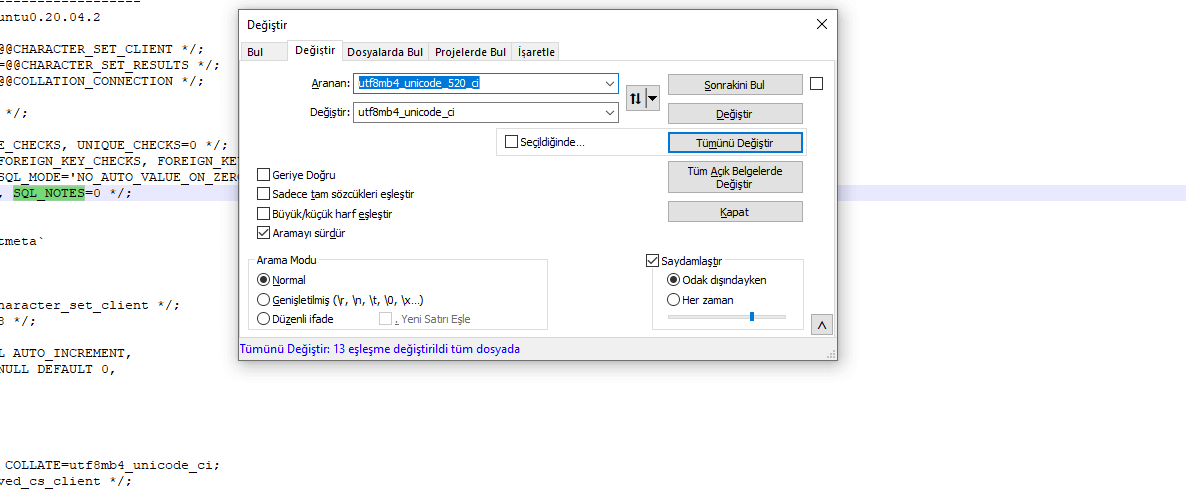Screen dimensions: 1186x500
Task: Collapse the dialog with the caret button
Action: (x=822, y=325)
